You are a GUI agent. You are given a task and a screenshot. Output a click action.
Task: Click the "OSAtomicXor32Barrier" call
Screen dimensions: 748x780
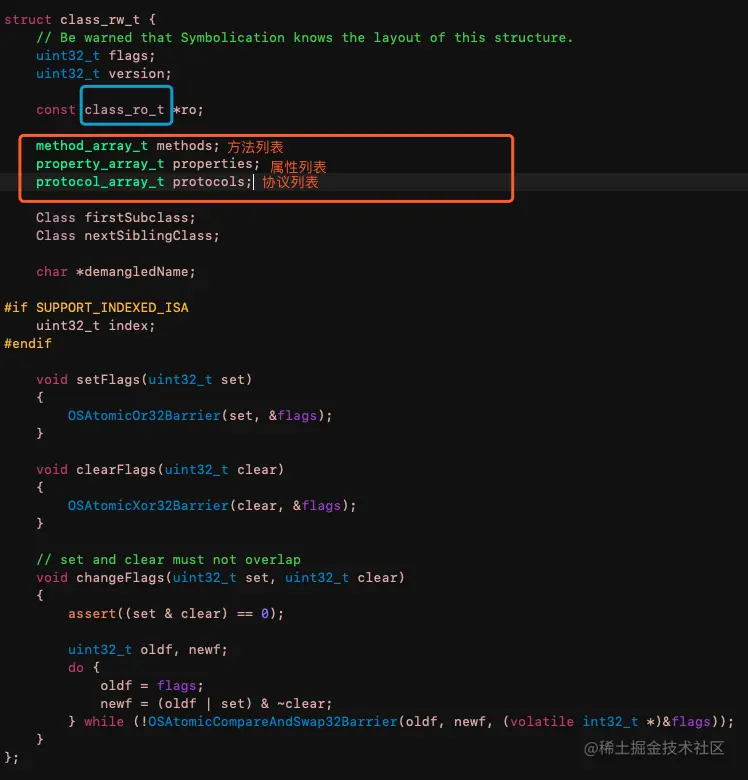[148, 505]
